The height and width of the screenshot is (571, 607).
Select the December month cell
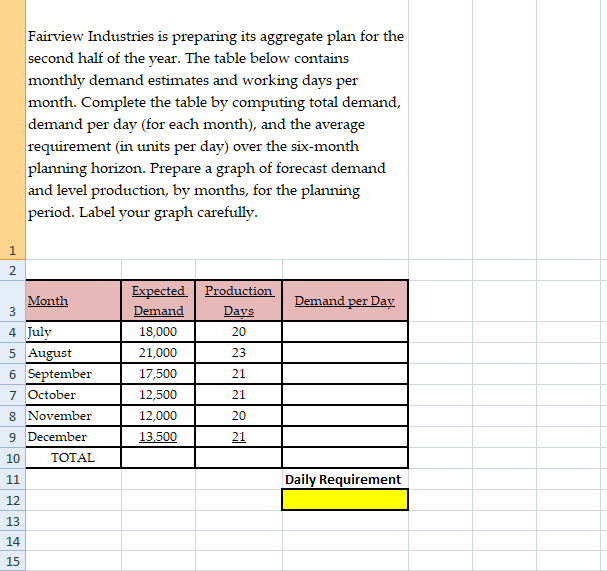click(x=73, y=437)
